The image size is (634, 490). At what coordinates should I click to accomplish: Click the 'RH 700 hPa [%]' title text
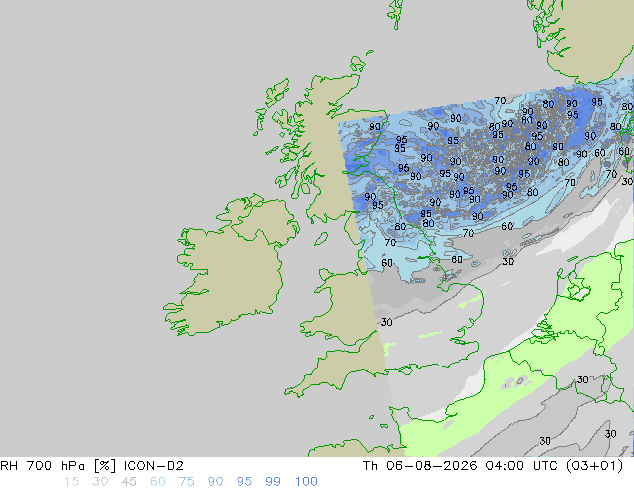(x=58, y=466)
